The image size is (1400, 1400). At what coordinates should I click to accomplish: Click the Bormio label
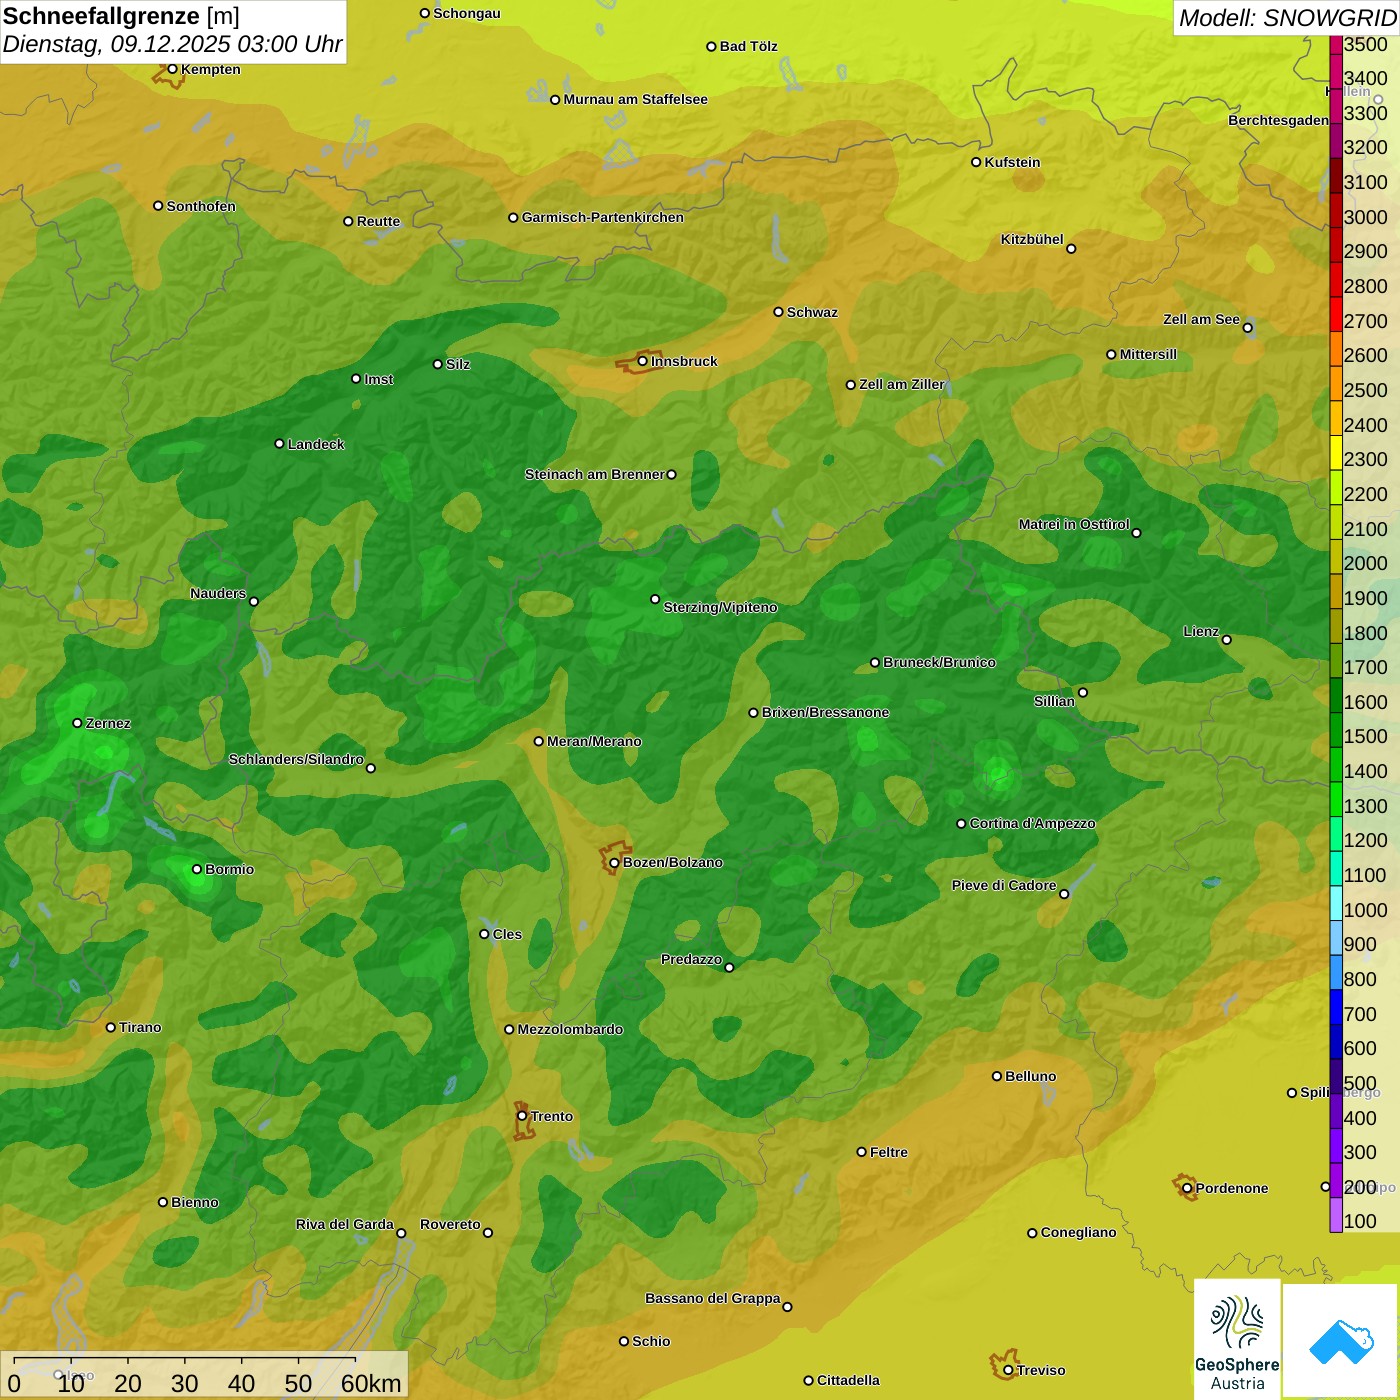pyautogui.click(x=229, y=869)
